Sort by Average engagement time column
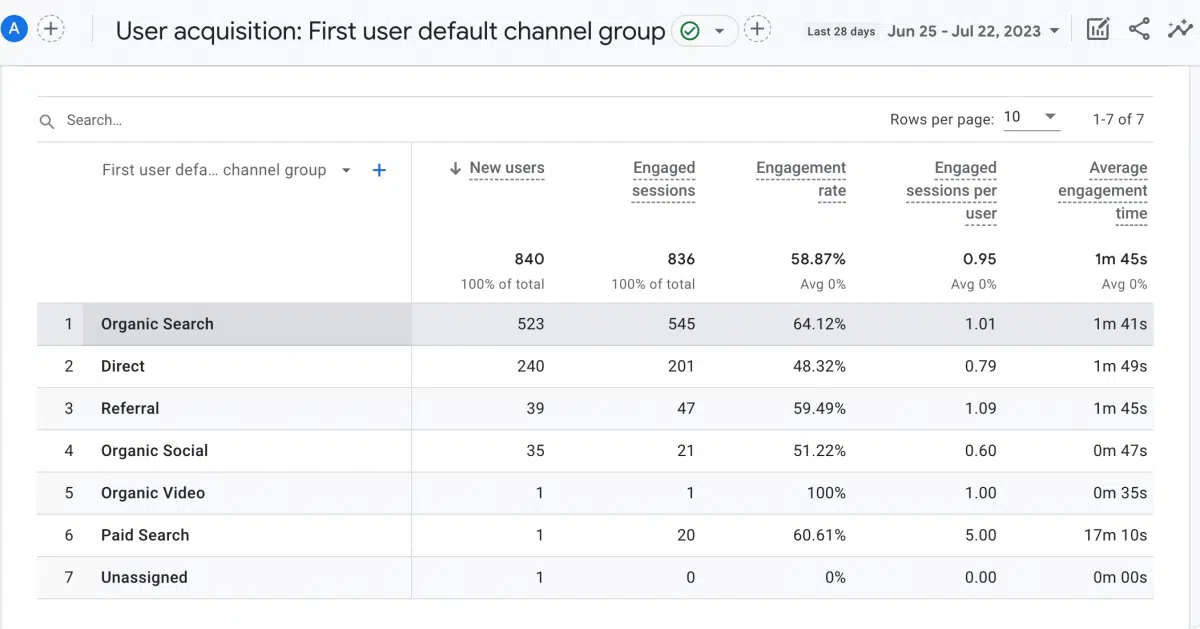 pyautogui.click(x=1103, y=190)
